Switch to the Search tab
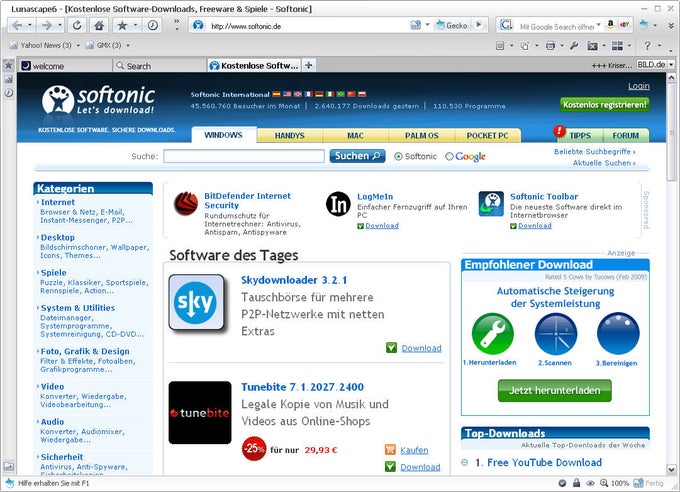The width and height of the screenshot is (680, 492). (x=159, y=66)
